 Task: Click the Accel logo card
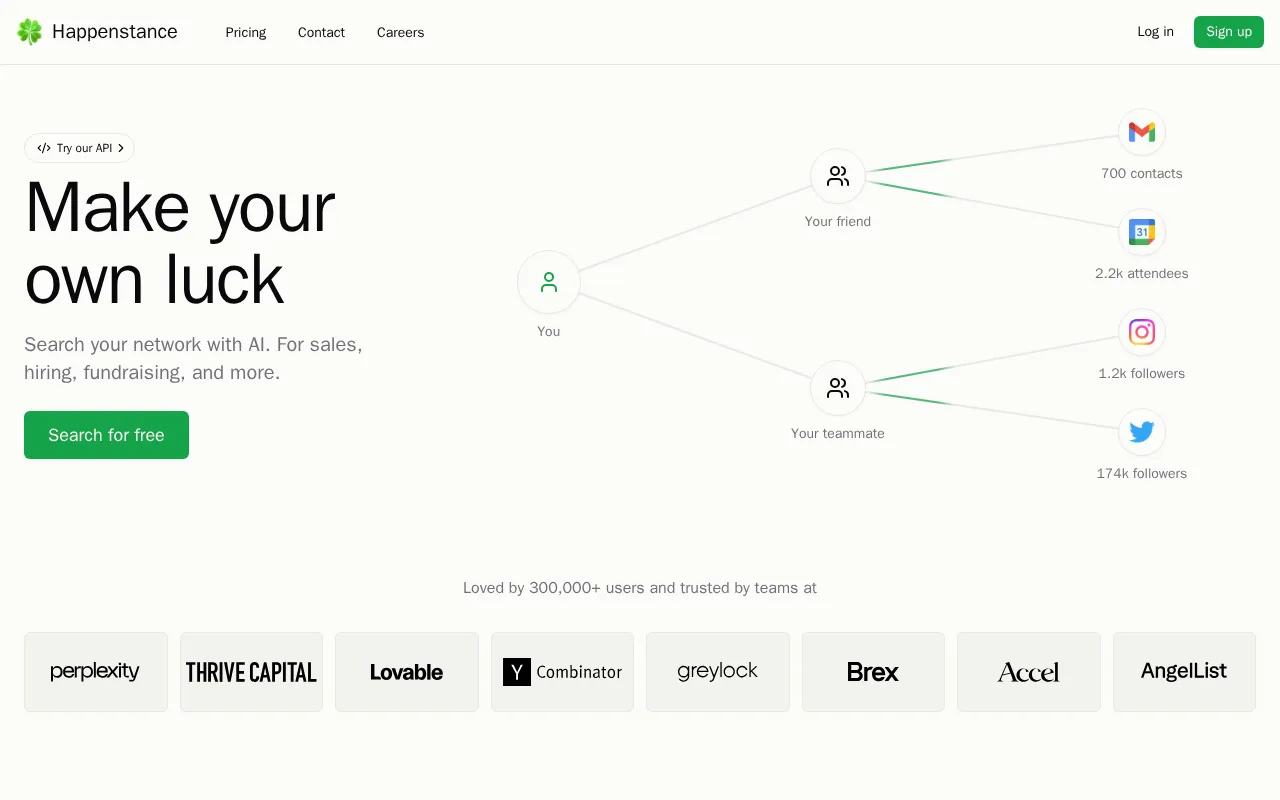tap(1029, 672)
